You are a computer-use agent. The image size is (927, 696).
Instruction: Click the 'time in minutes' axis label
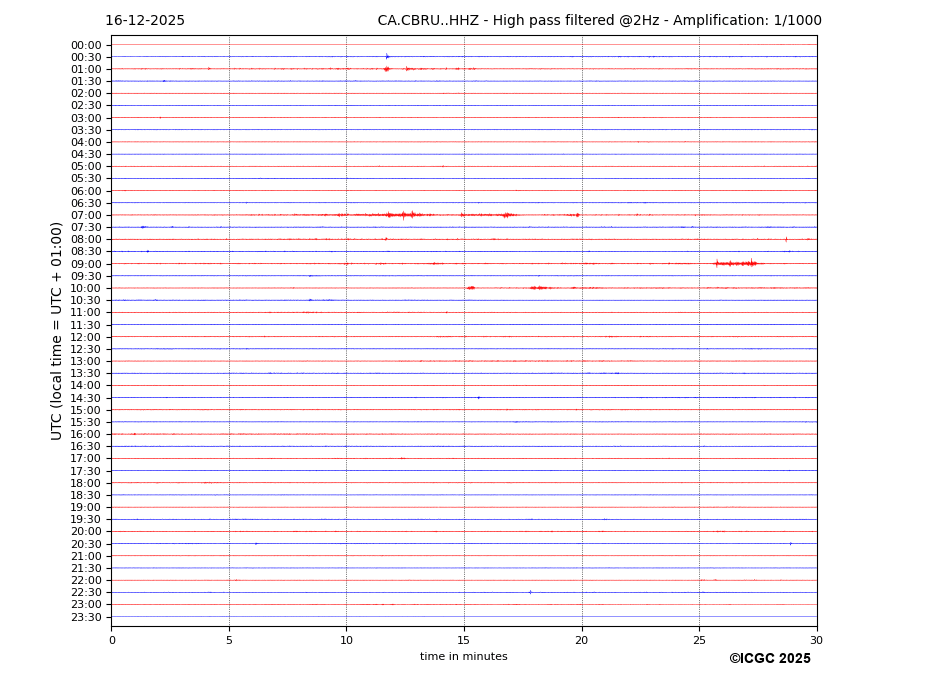[x=463, y=657]
